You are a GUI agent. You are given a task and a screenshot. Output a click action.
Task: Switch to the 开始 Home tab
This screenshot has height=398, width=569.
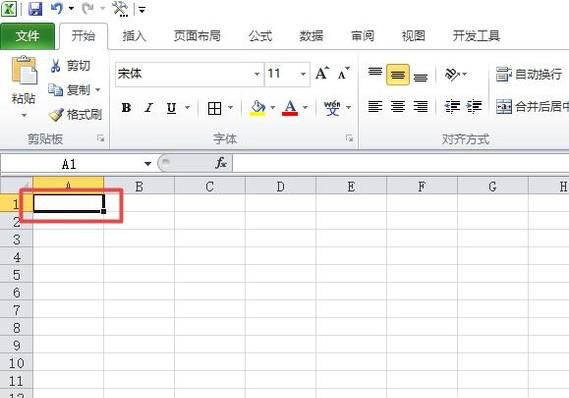pyautogui.click(x=83, y=36)
